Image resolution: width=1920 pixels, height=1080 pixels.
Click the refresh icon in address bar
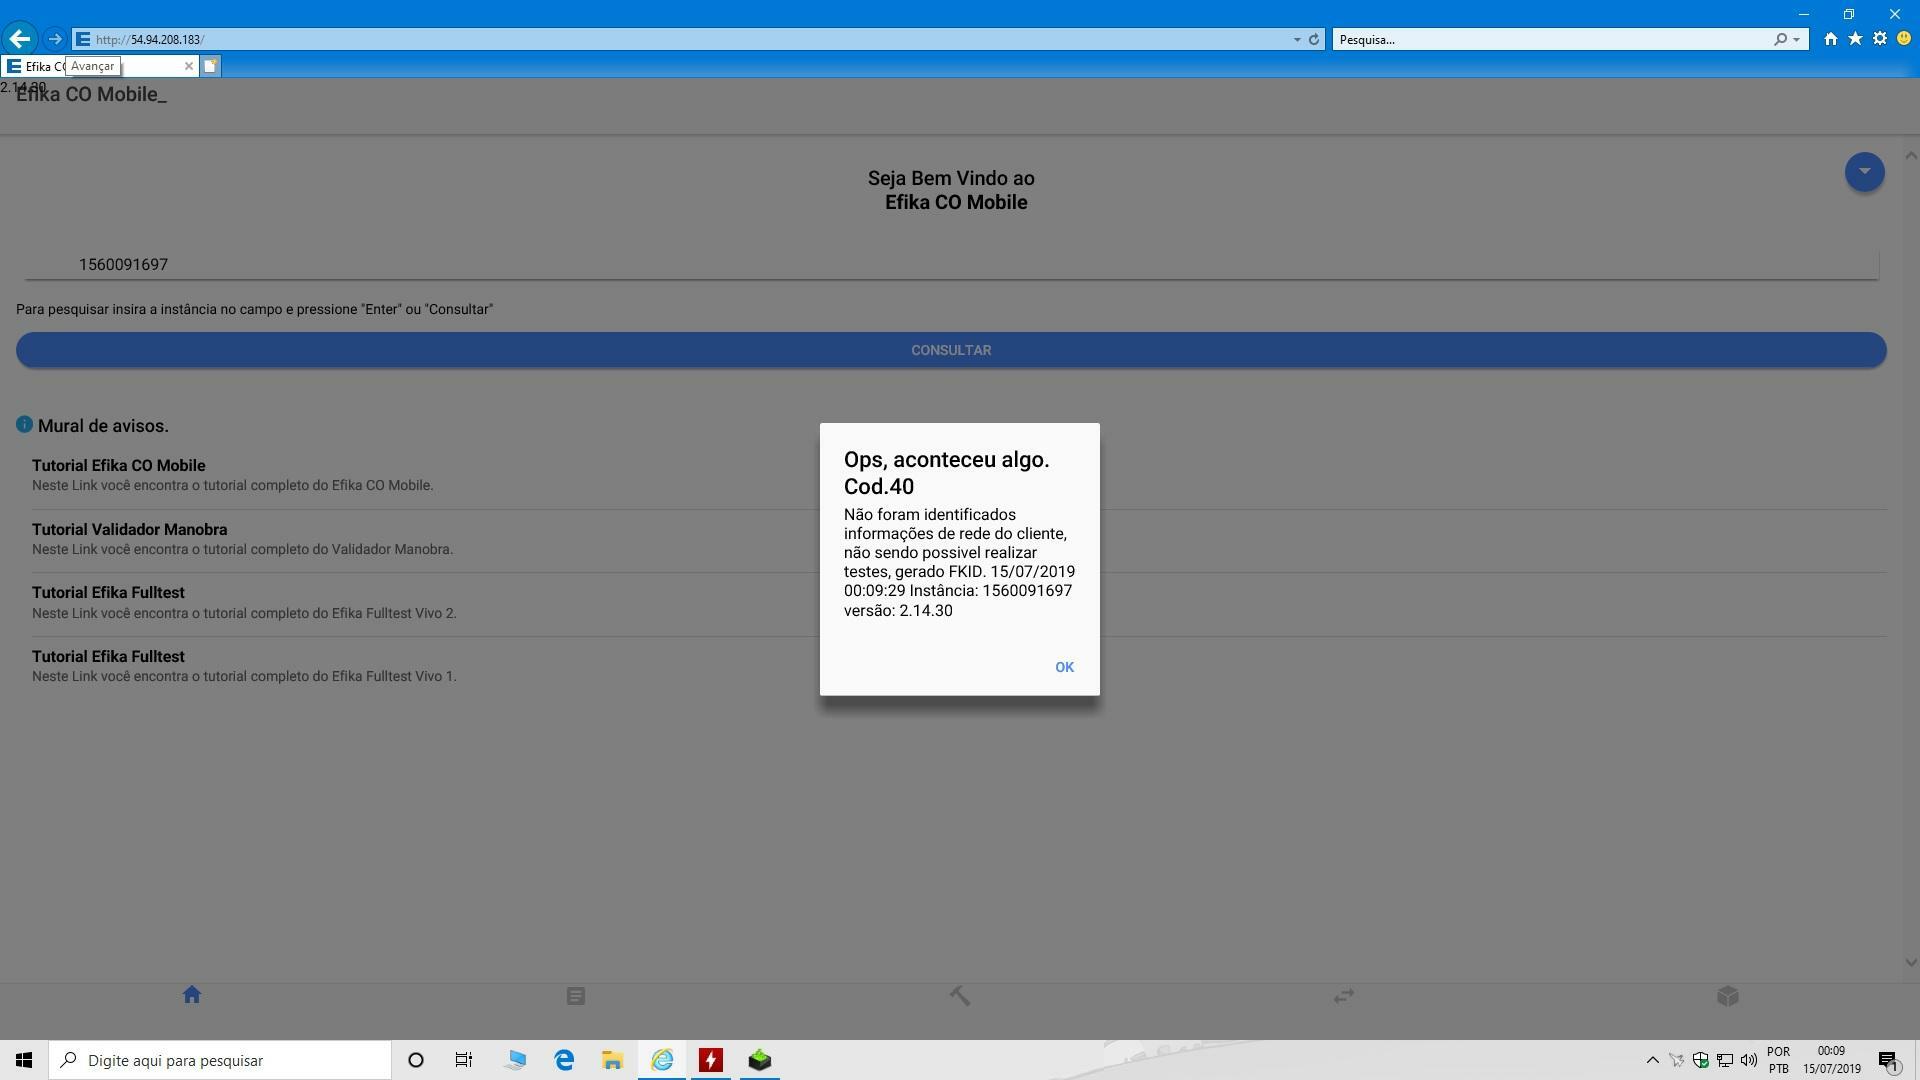tap(1314, 39)
